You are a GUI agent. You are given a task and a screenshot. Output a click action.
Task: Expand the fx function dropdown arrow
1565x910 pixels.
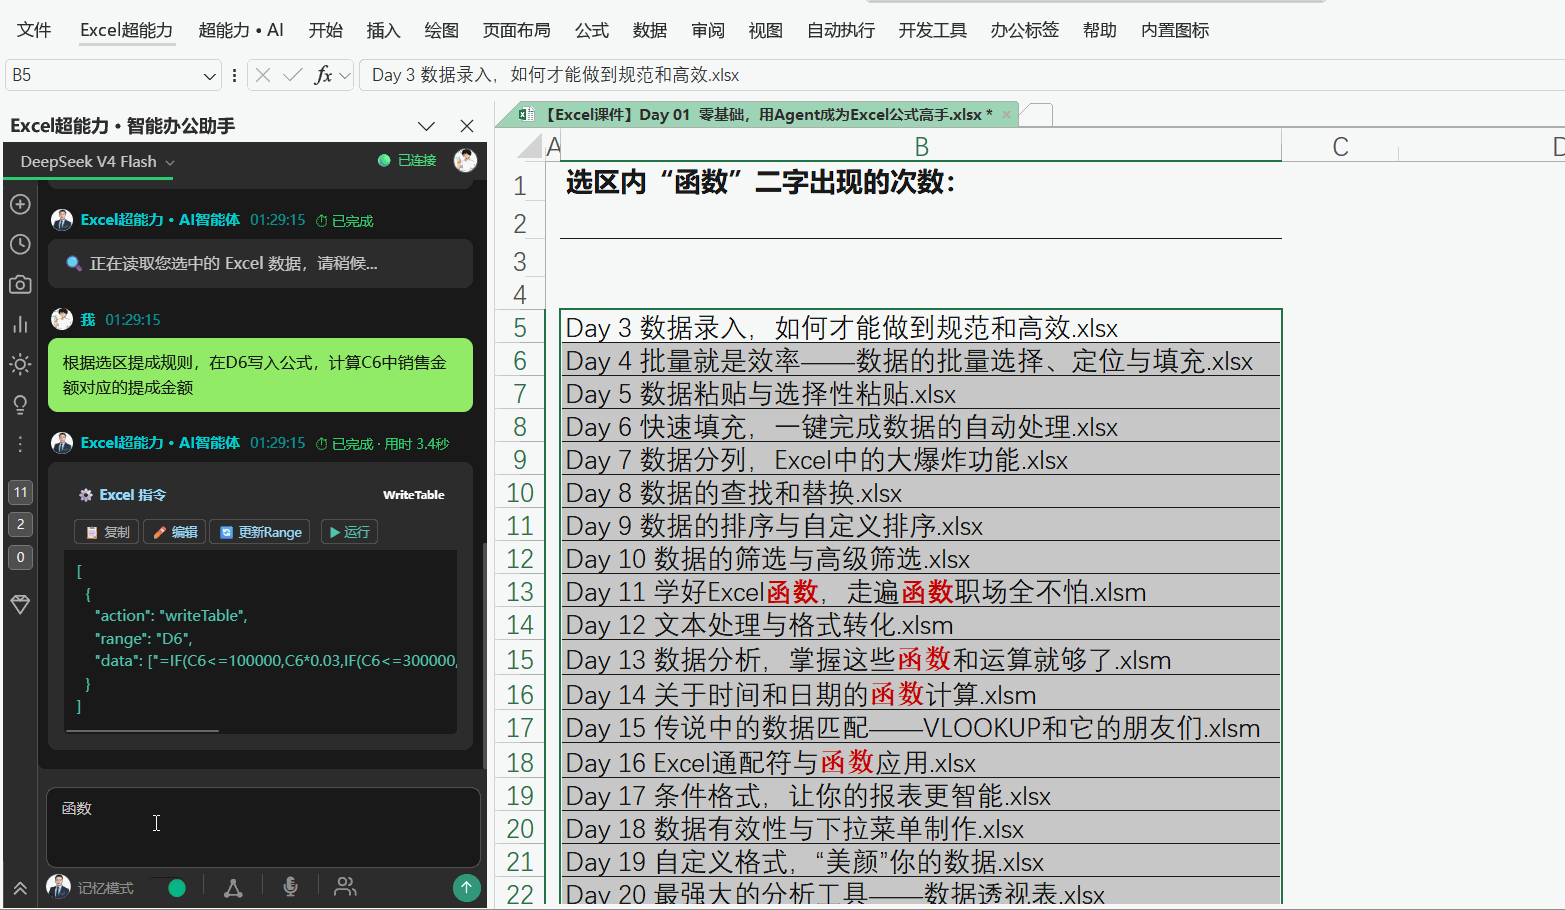[345, 75]
